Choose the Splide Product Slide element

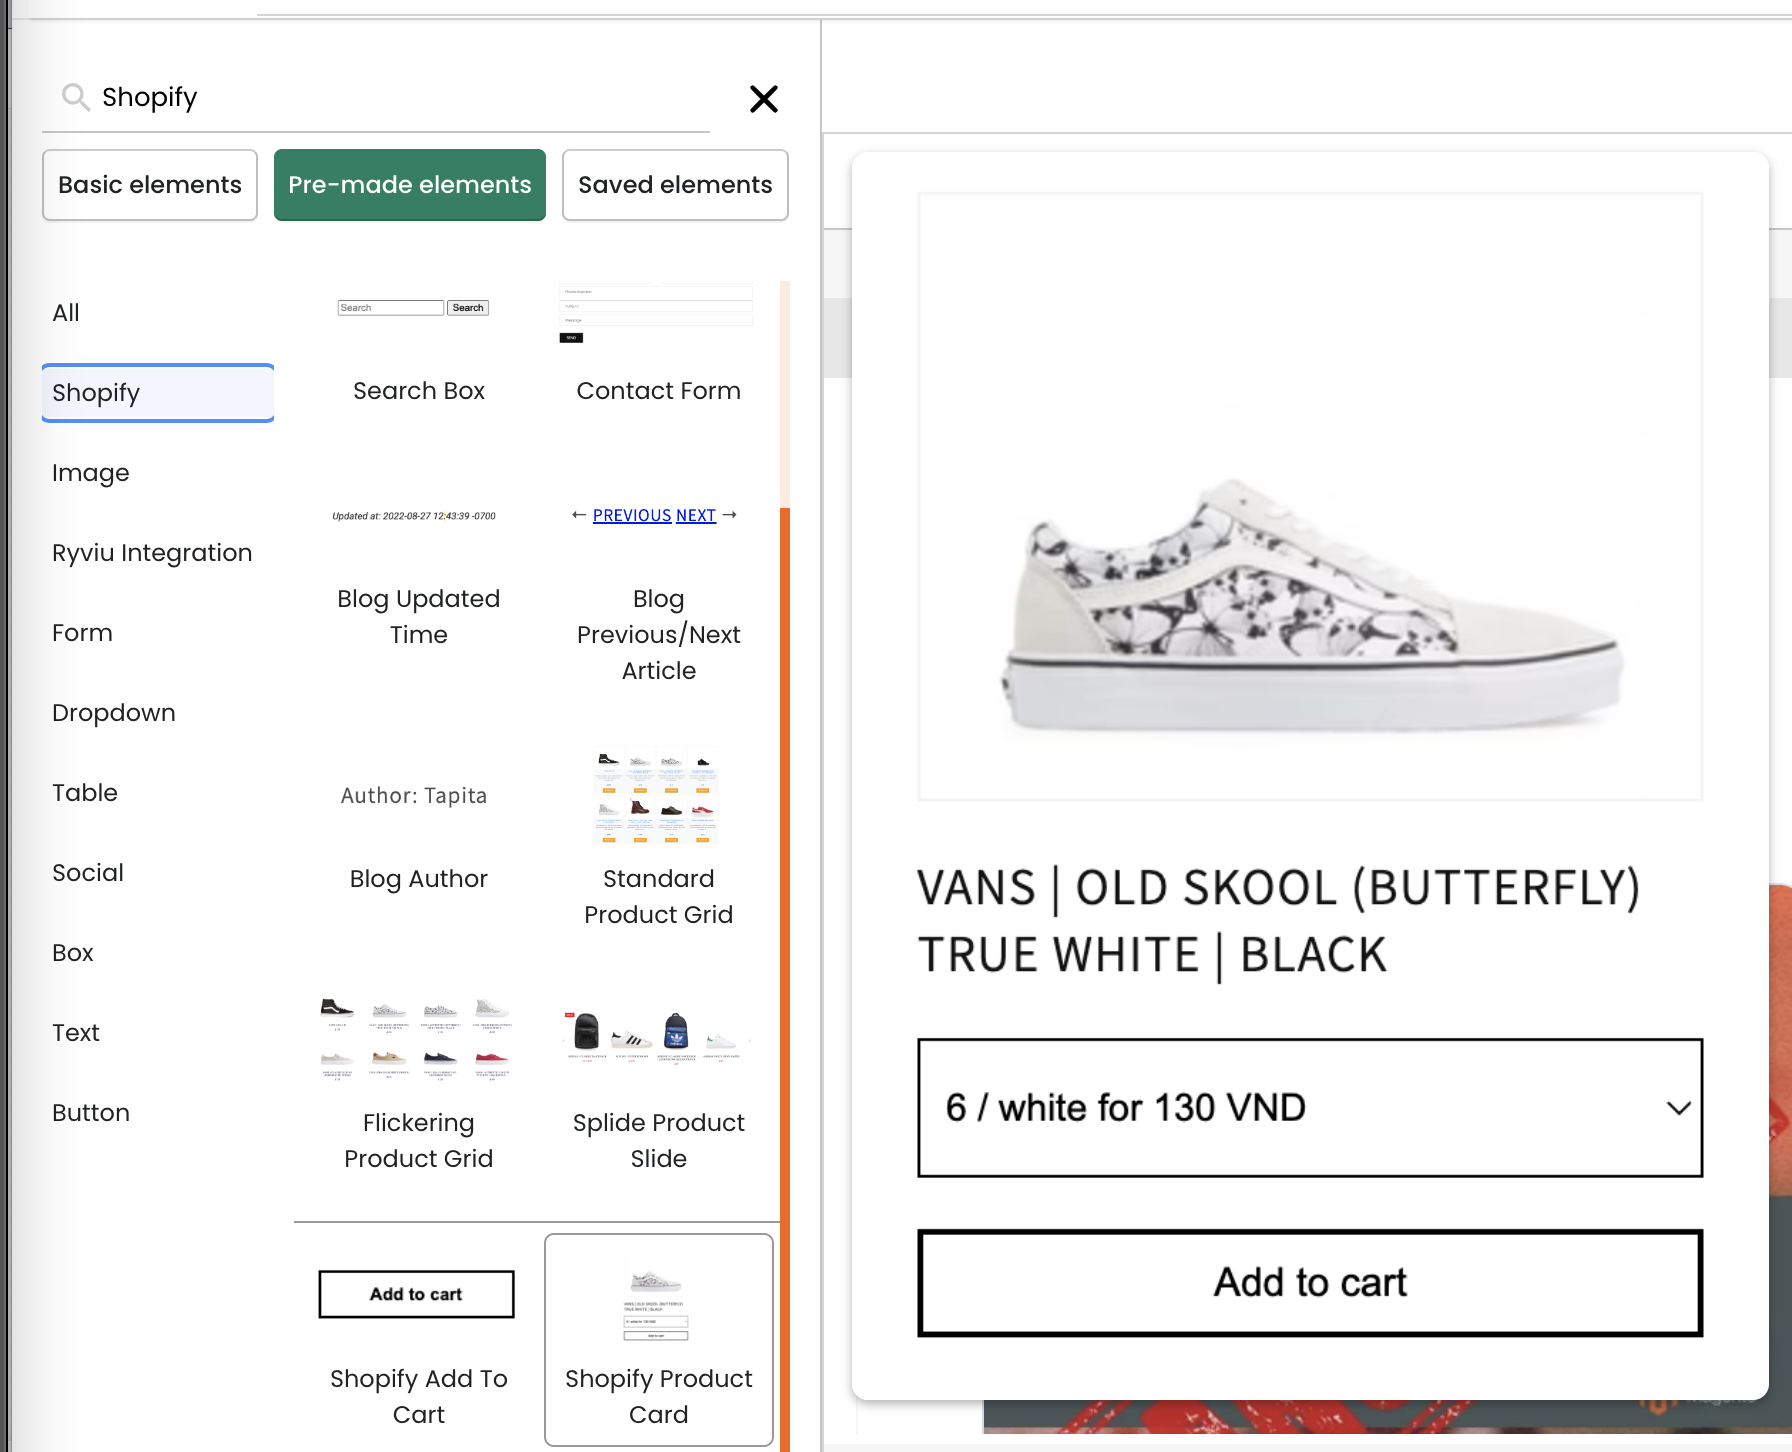click(x=658, y=1082)
